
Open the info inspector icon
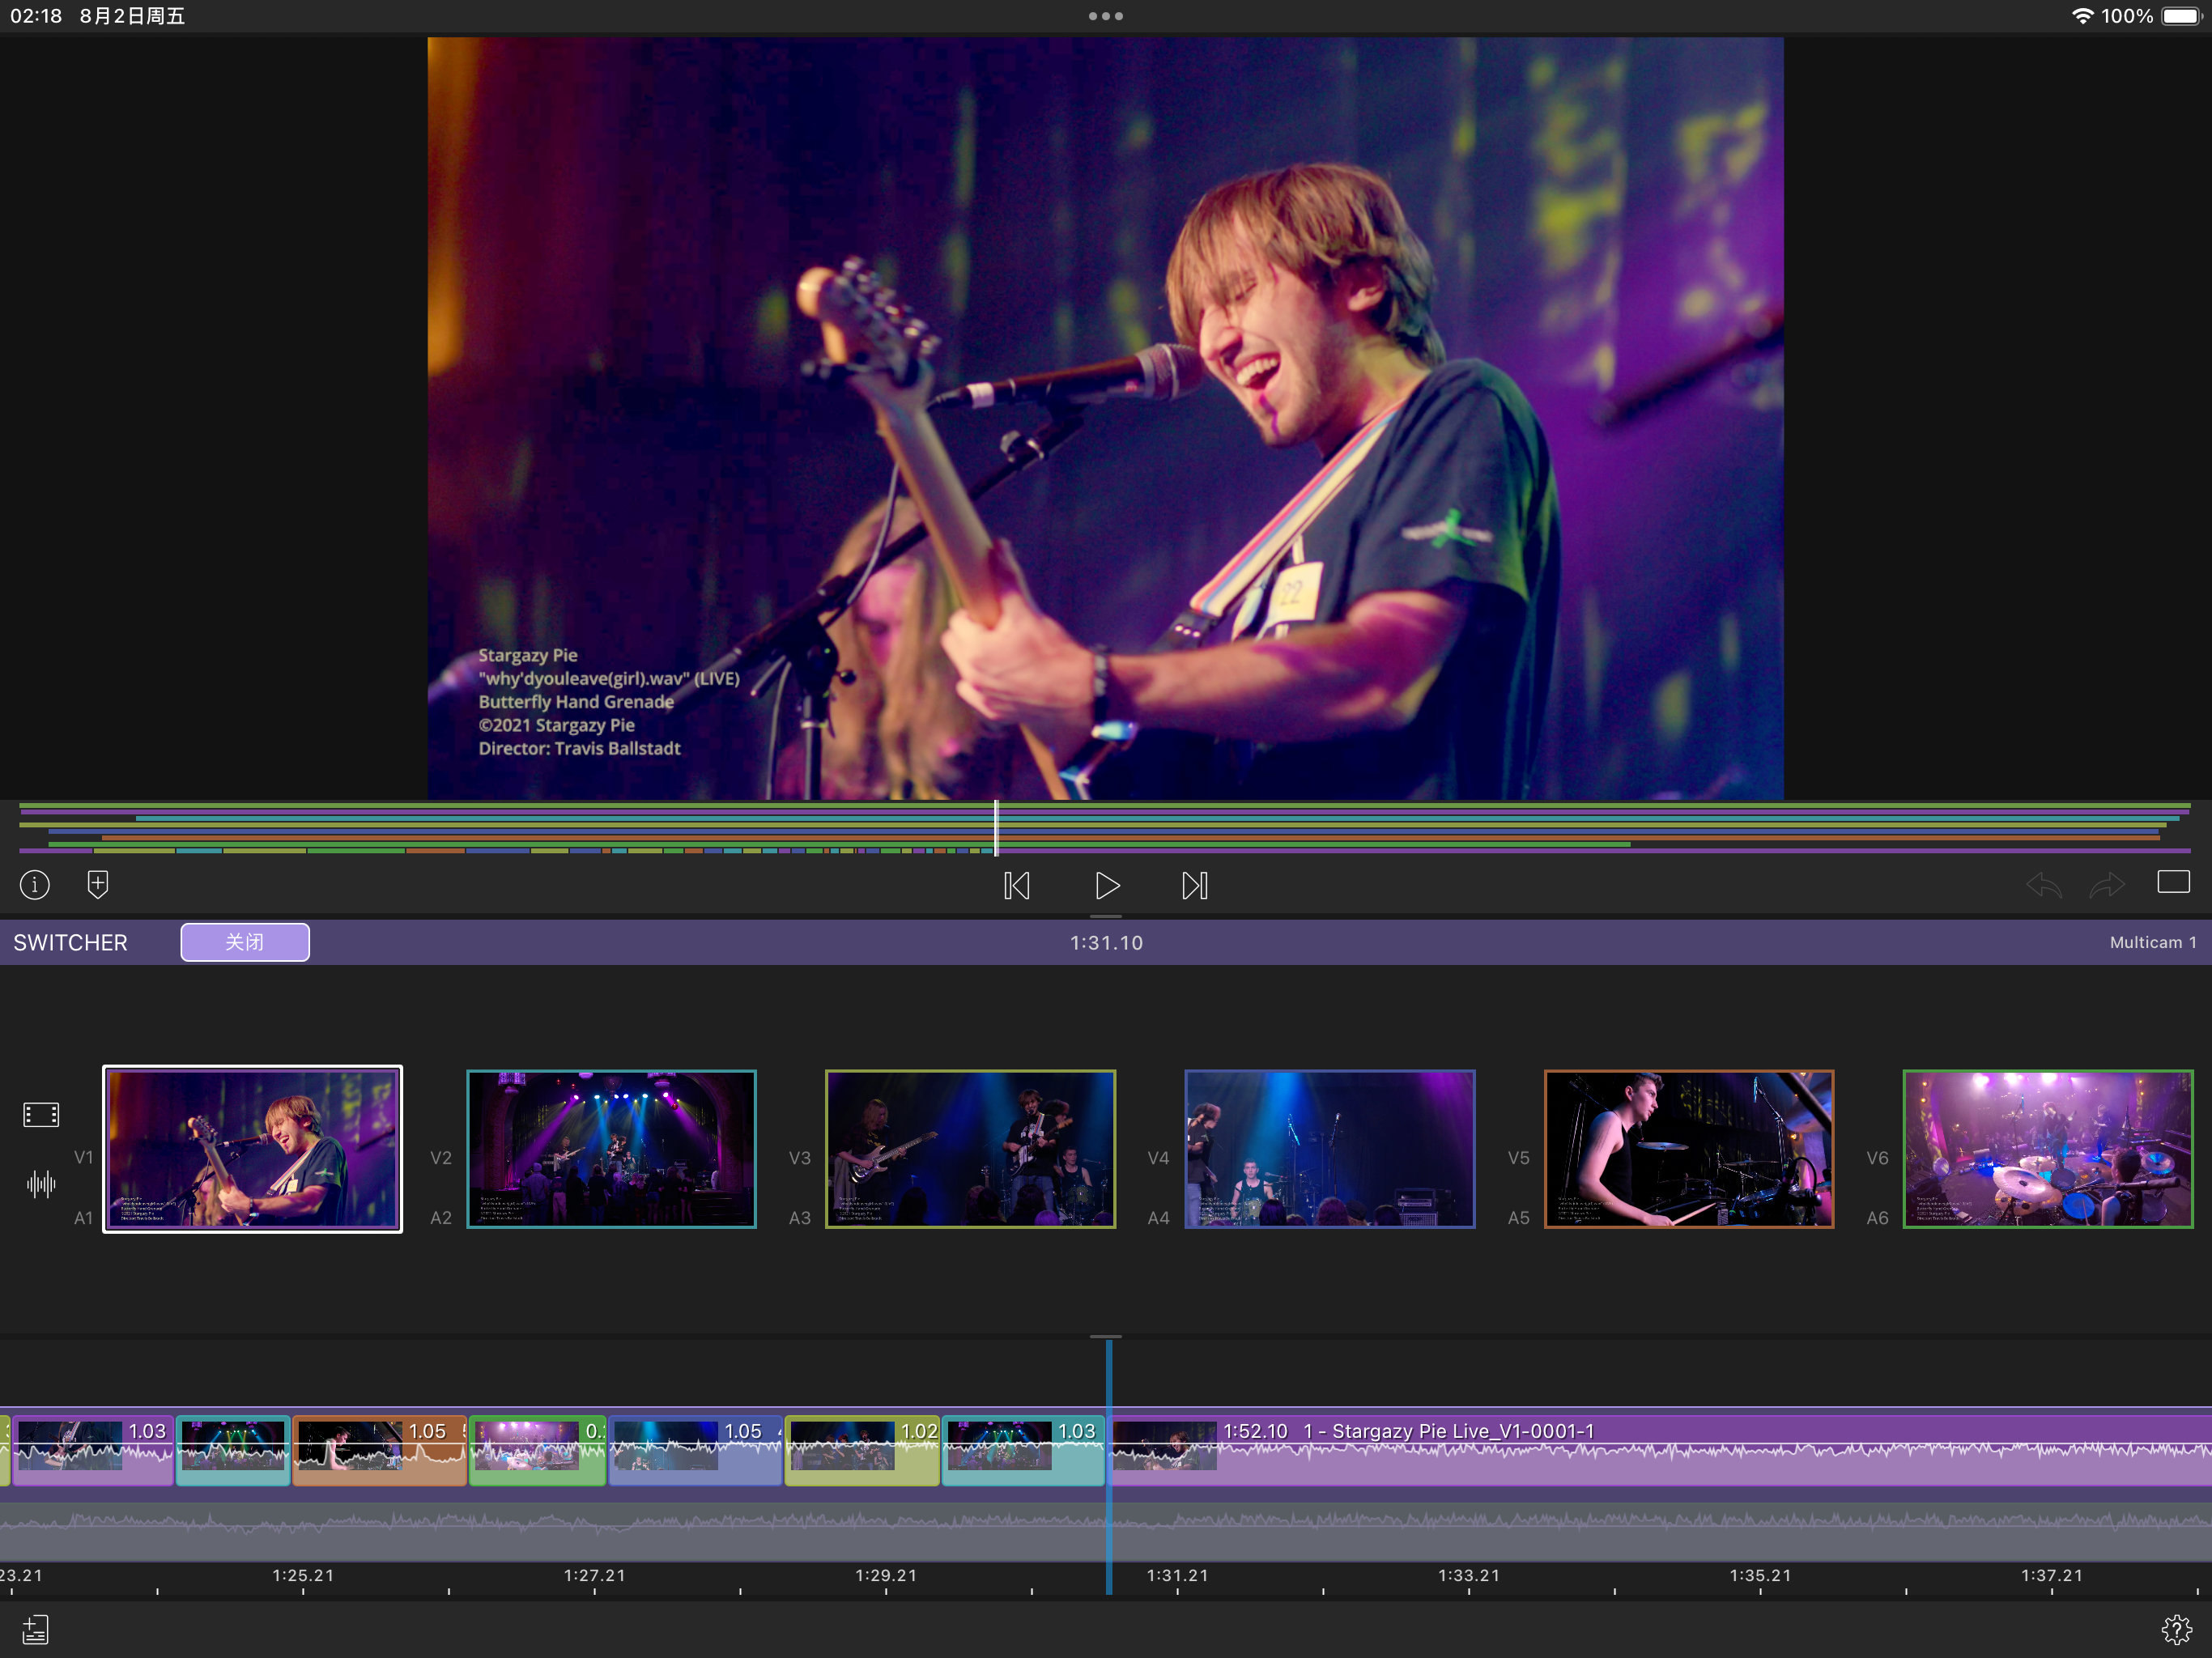(35, 885)
